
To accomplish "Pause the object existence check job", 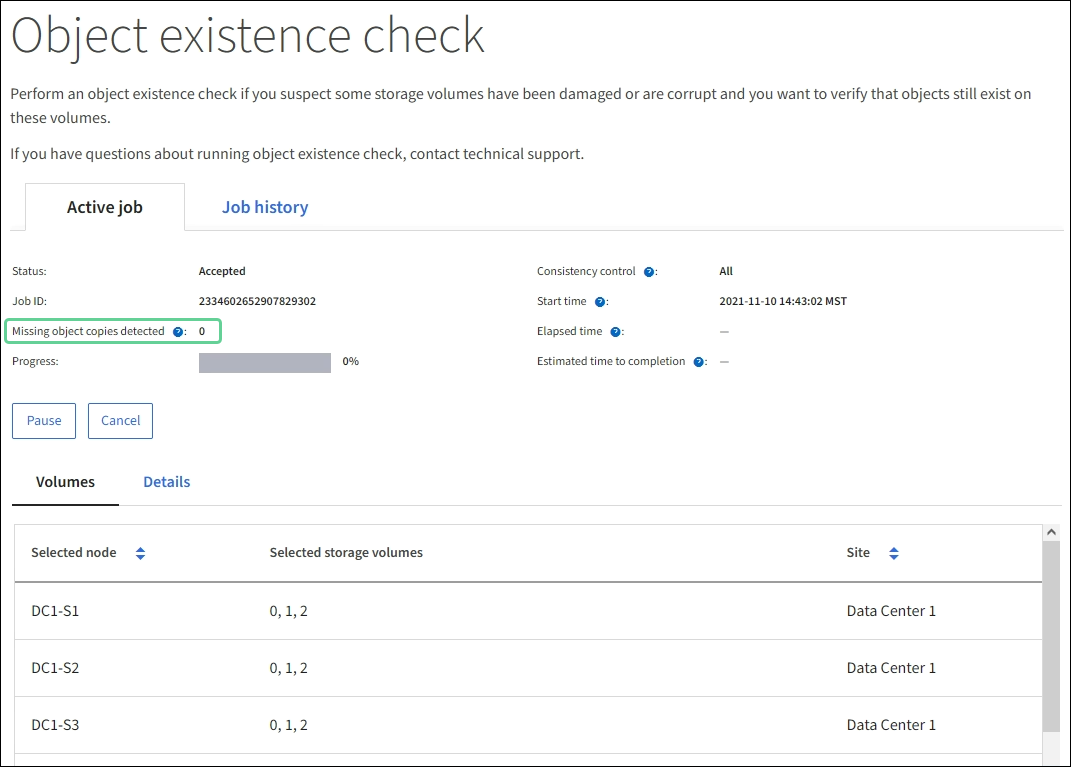I will [x=44, y=420].
